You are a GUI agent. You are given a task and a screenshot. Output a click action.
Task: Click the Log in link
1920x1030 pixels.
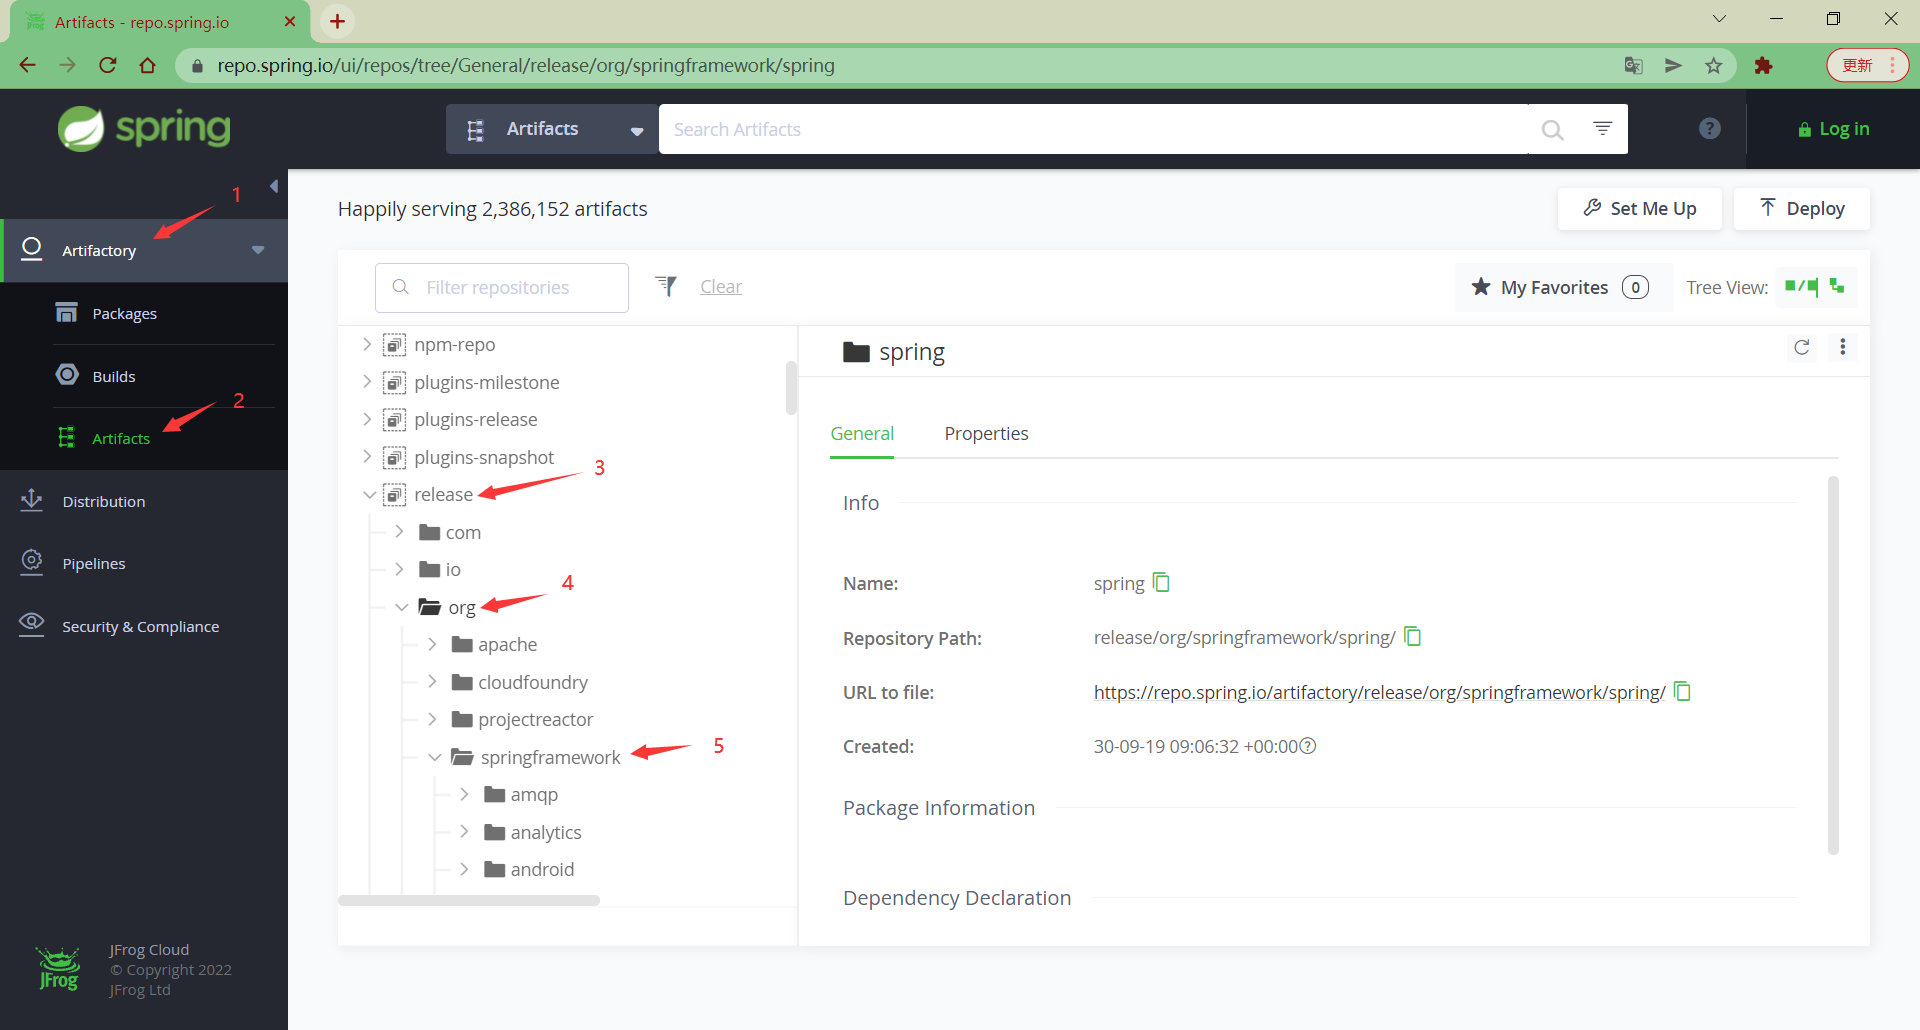coord(1834,129)
